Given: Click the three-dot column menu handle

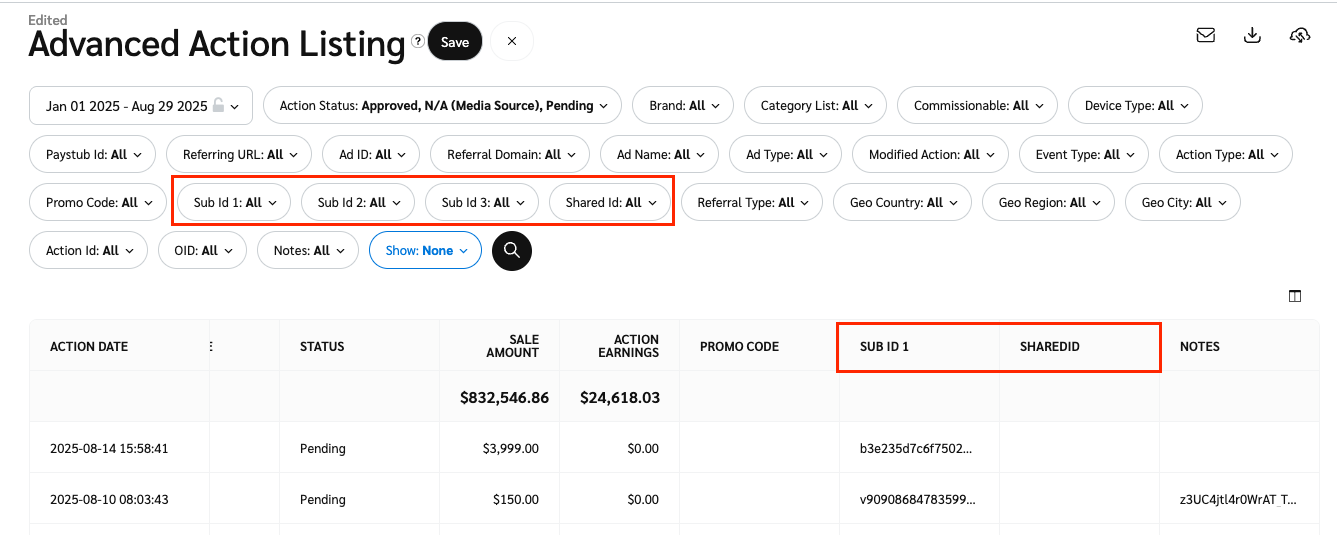Looking at the screenshot, I should [x=211, y=347].
